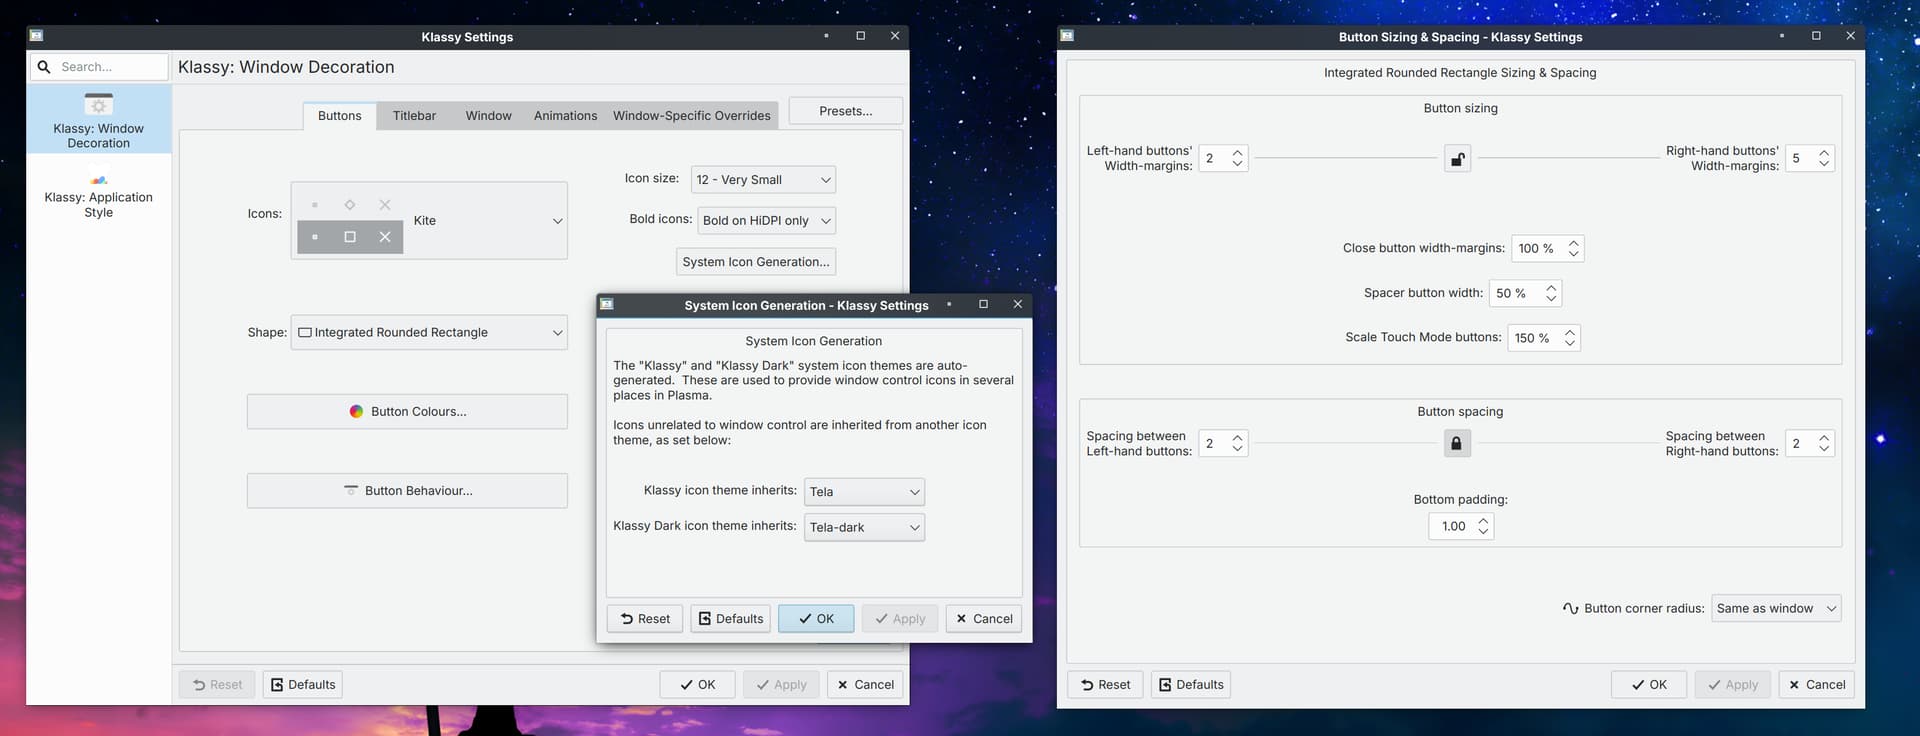This screenshot has height=736, width=1920.
Task: Increase Scale Touch Mode buttons percentage
Action: (1570, 332)
